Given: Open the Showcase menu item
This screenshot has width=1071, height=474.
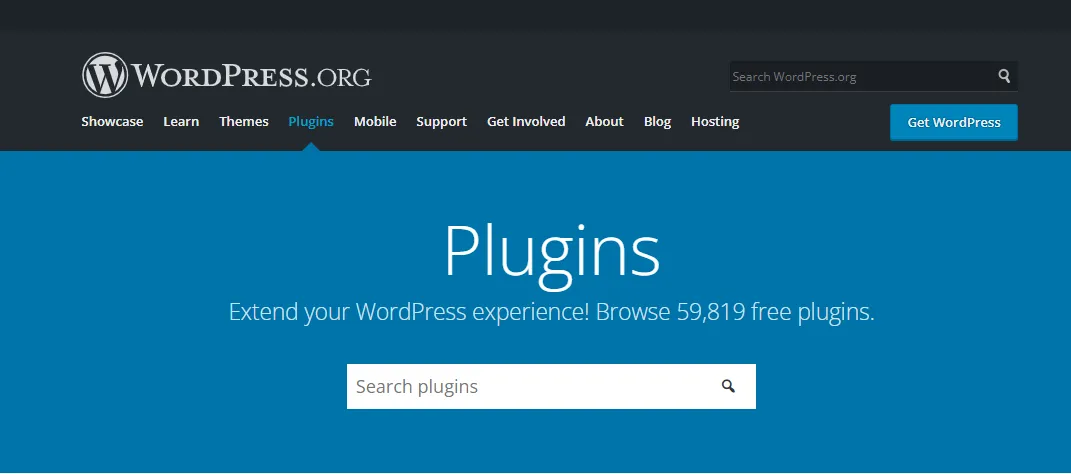Looking at the screenshot, I should (x=112, y=122).
